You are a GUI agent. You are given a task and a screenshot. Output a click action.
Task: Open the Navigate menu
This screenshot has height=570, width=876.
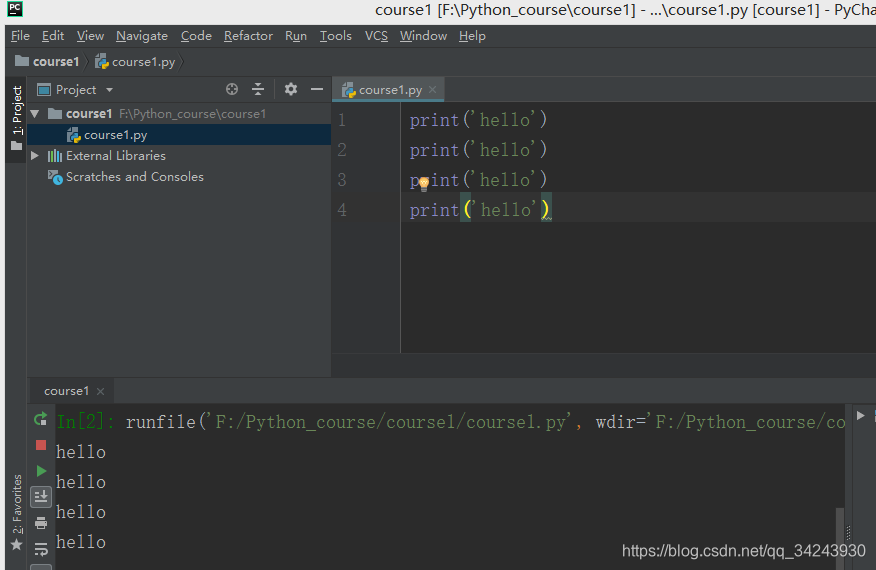142,36
